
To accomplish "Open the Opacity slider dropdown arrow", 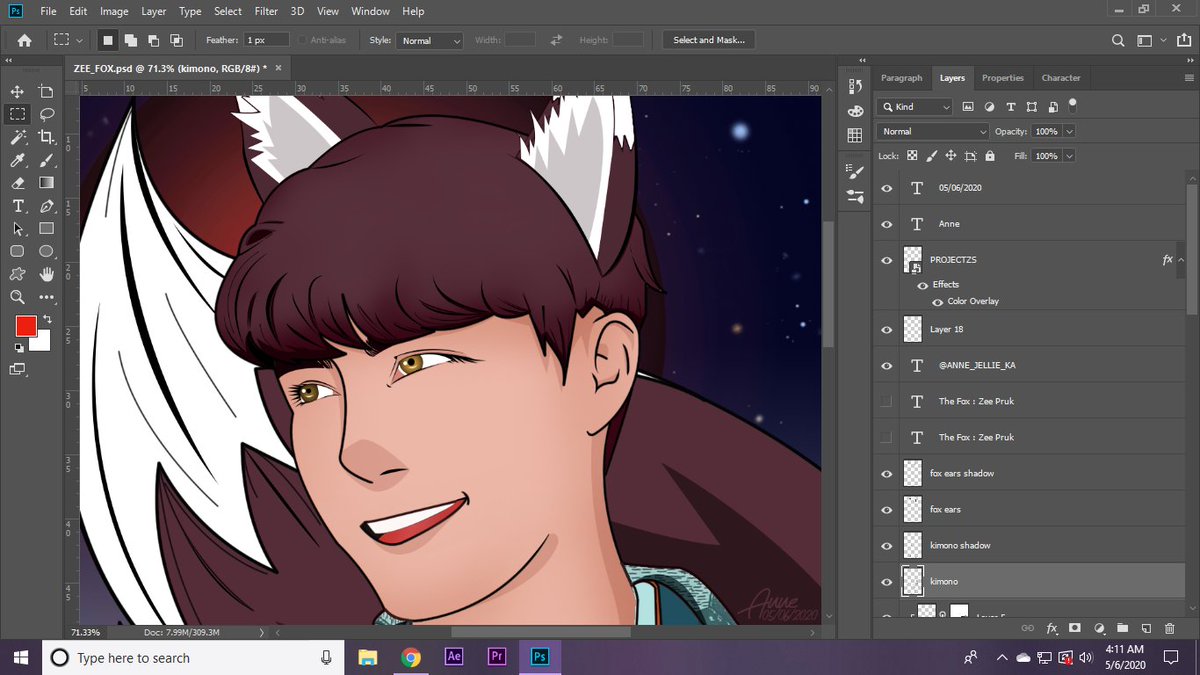I will (1070, 131).
